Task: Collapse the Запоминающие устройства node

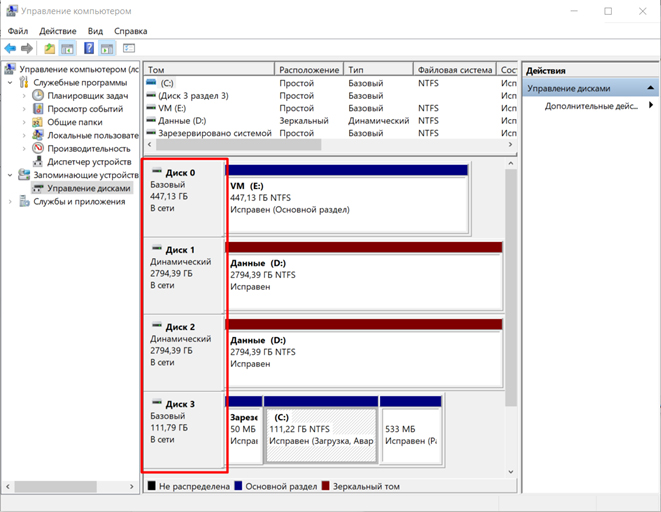Action: (10, 175)
